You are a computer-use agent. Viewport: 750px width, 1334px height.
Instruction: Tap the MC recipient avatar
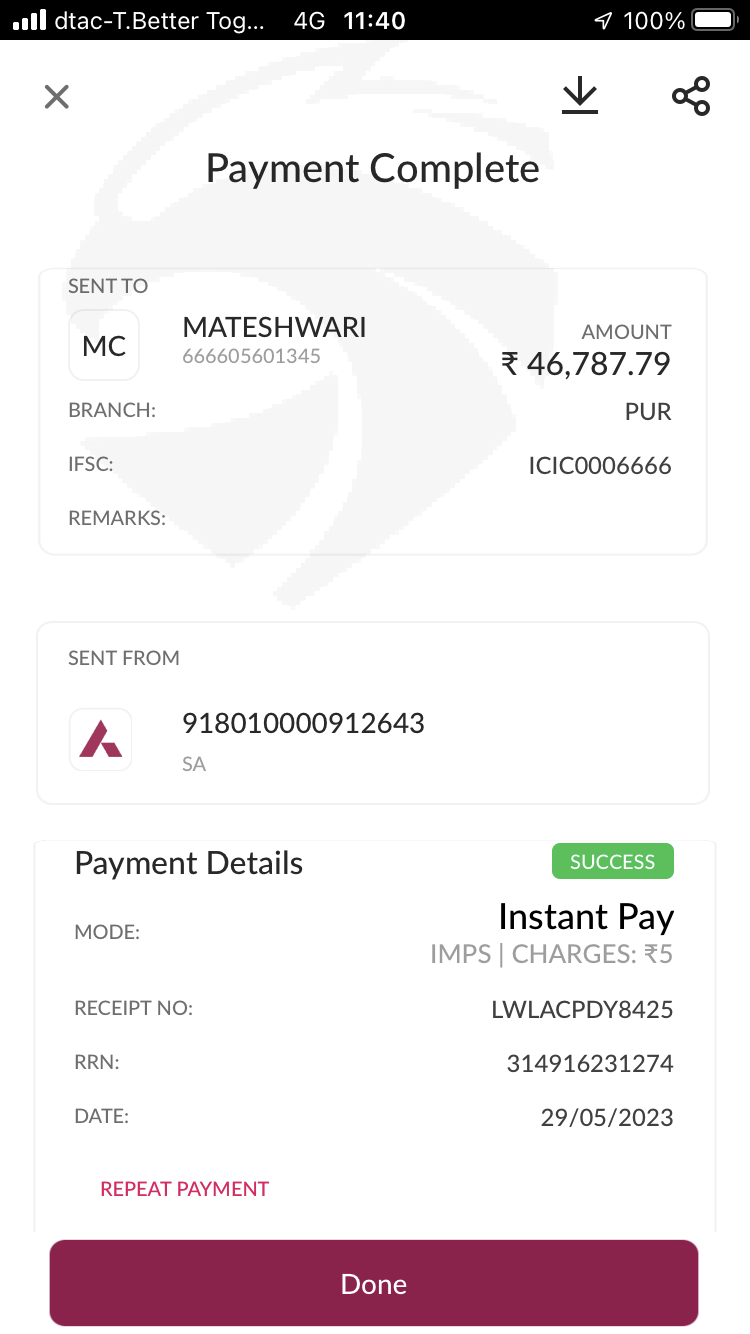(x=104, y=346)
